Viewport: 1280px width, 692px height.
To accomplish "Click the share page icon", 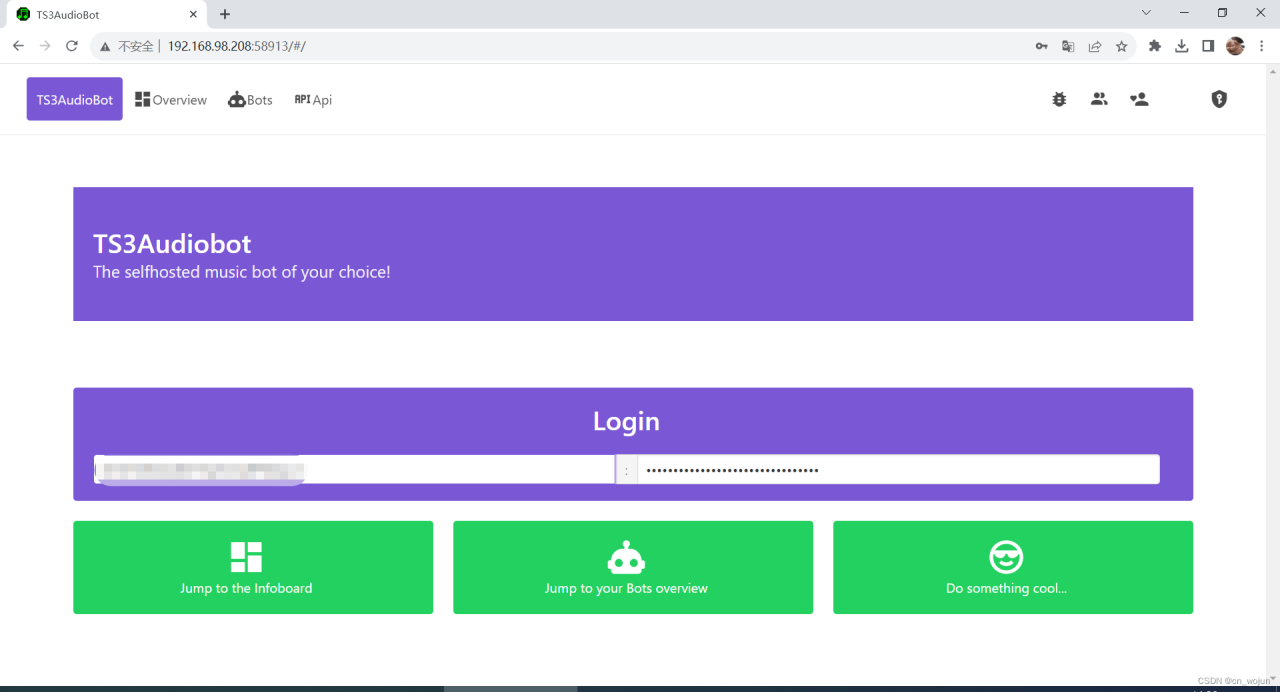I will coord(1095,46).
